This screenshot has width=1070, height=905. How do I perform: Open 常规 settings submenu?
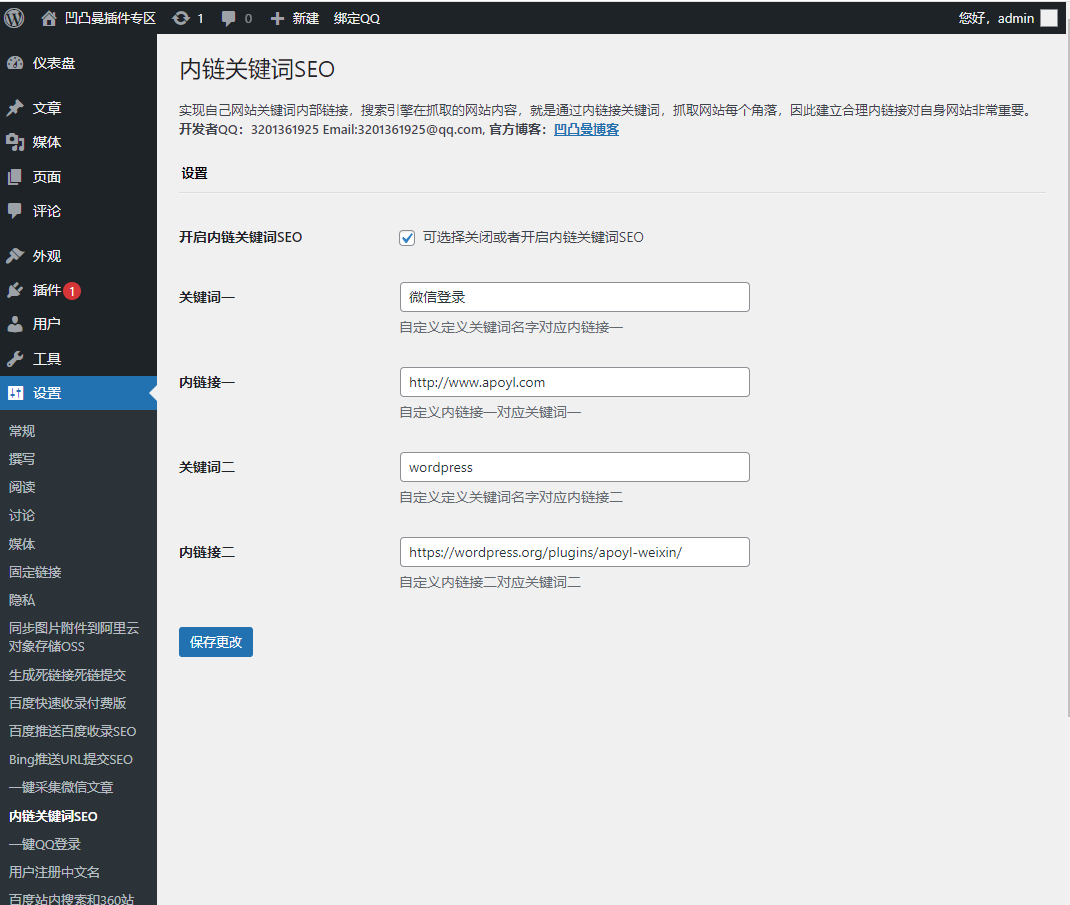pyautogui.click(x=22, y=431)
